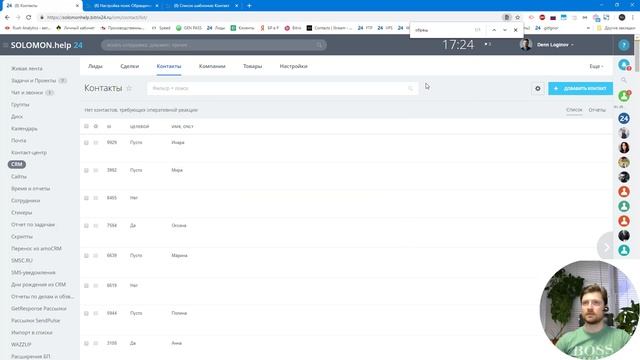Open WAZZUP in the left menu
Viewport: 640px width, 360px height.
pos(21,344)
